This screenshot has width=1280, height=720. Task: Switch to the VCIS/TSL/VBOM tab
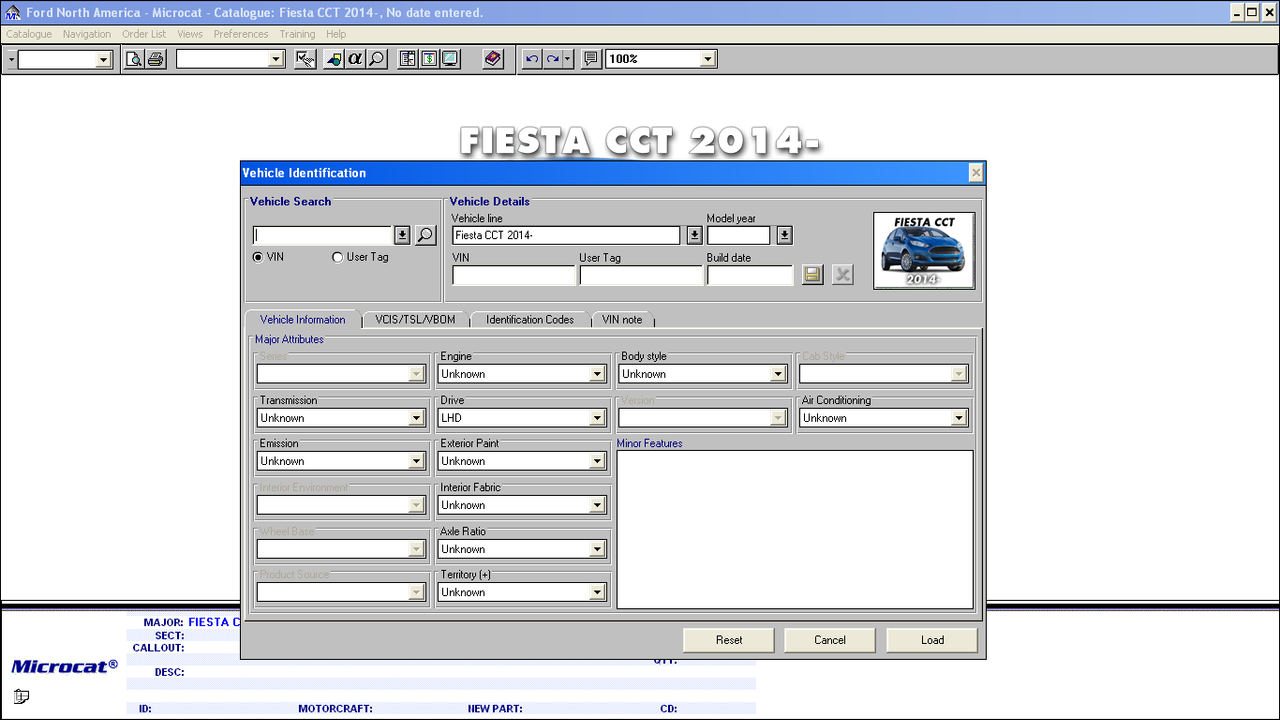click(x=415, y=320)
